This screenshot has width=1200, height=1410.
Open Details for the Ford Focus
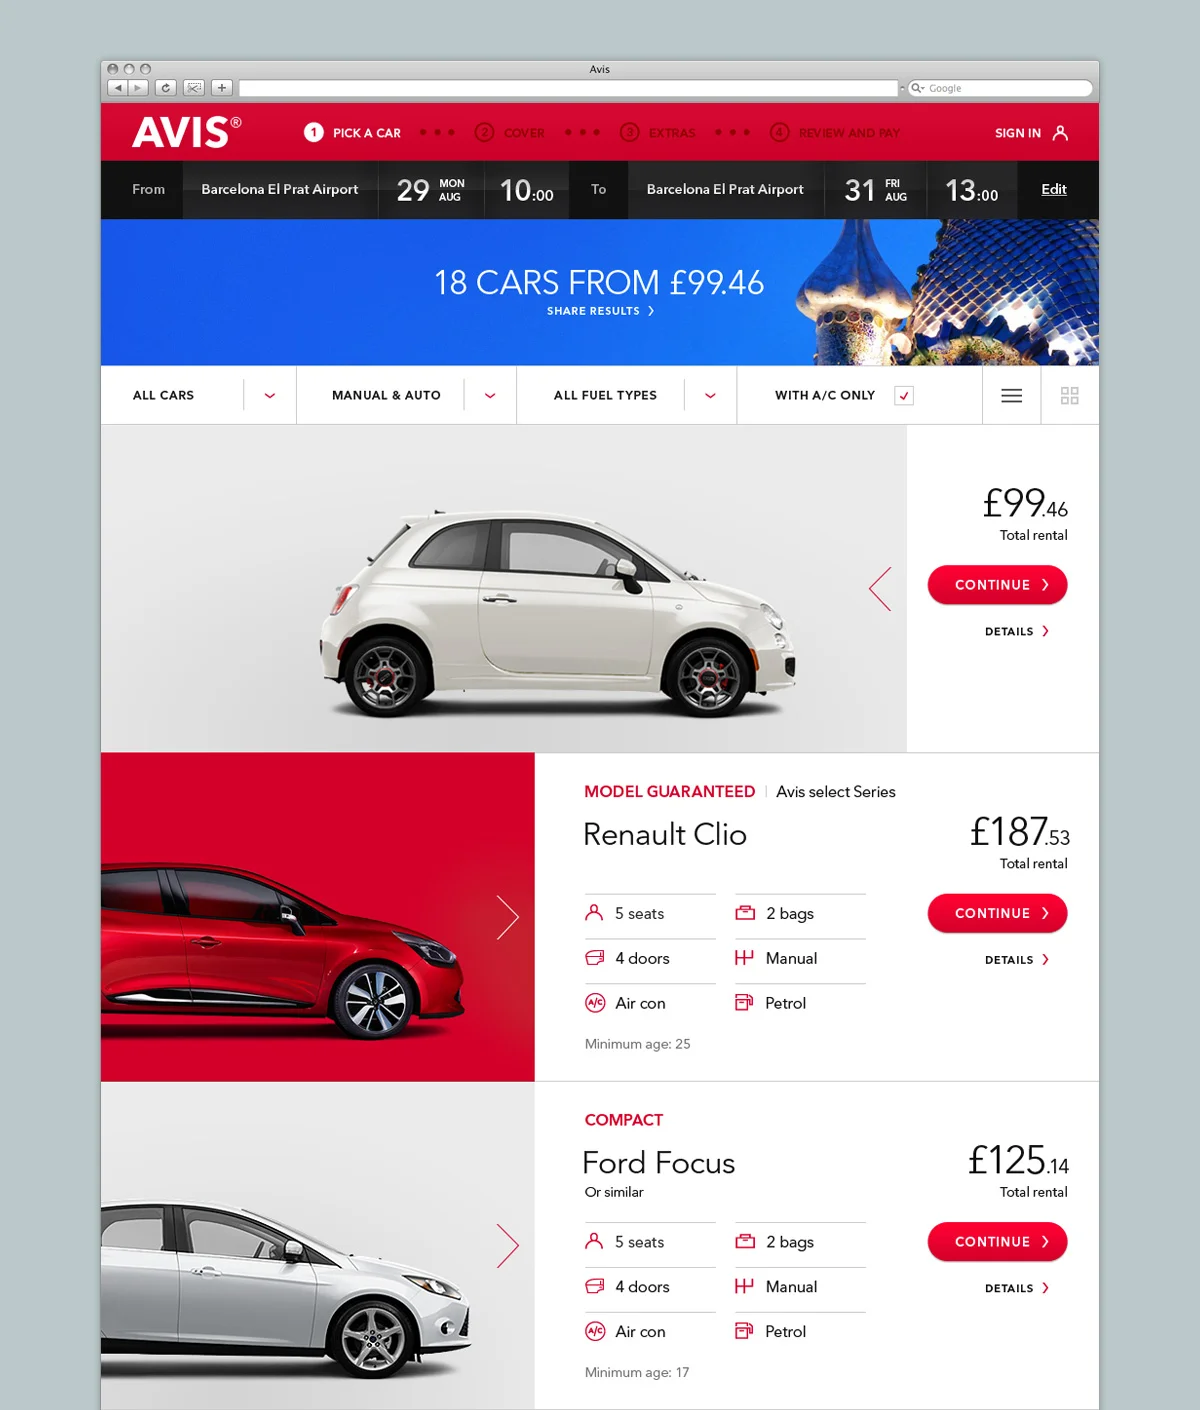click(1017, 1288)
